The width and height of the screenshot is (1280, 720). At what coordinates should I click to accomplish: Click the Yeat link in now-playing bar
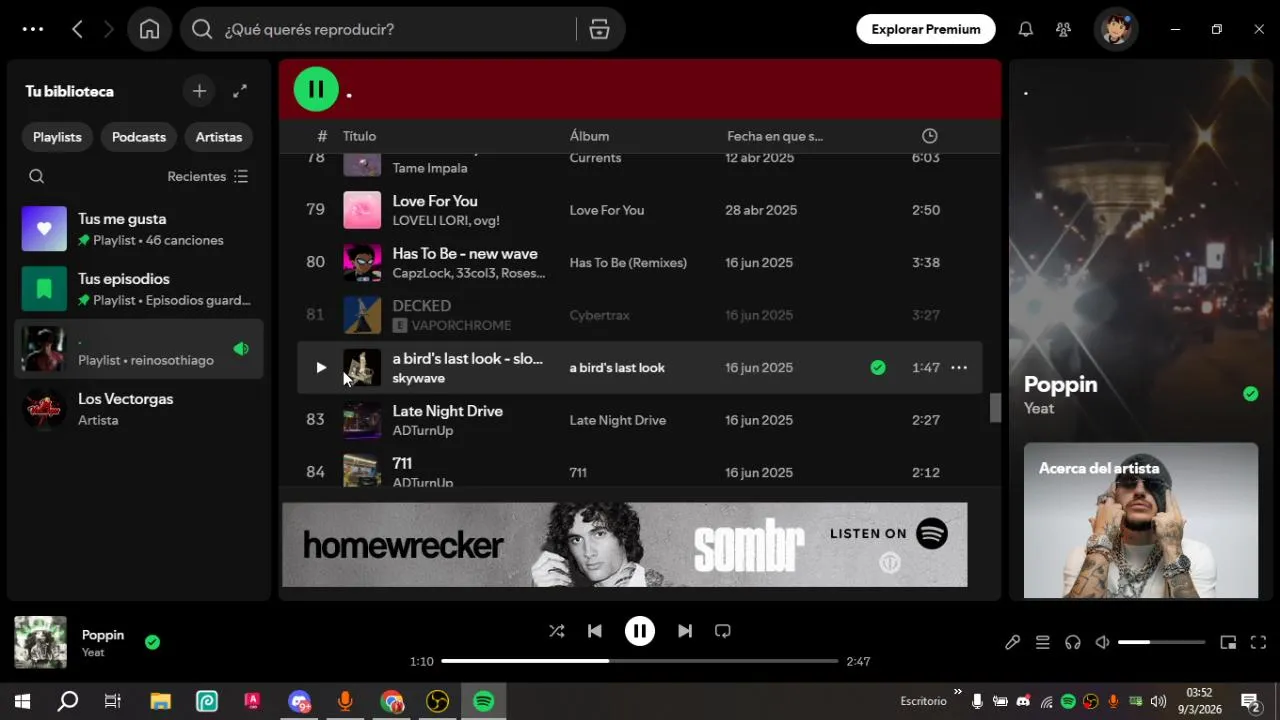[x=93, y=653]
